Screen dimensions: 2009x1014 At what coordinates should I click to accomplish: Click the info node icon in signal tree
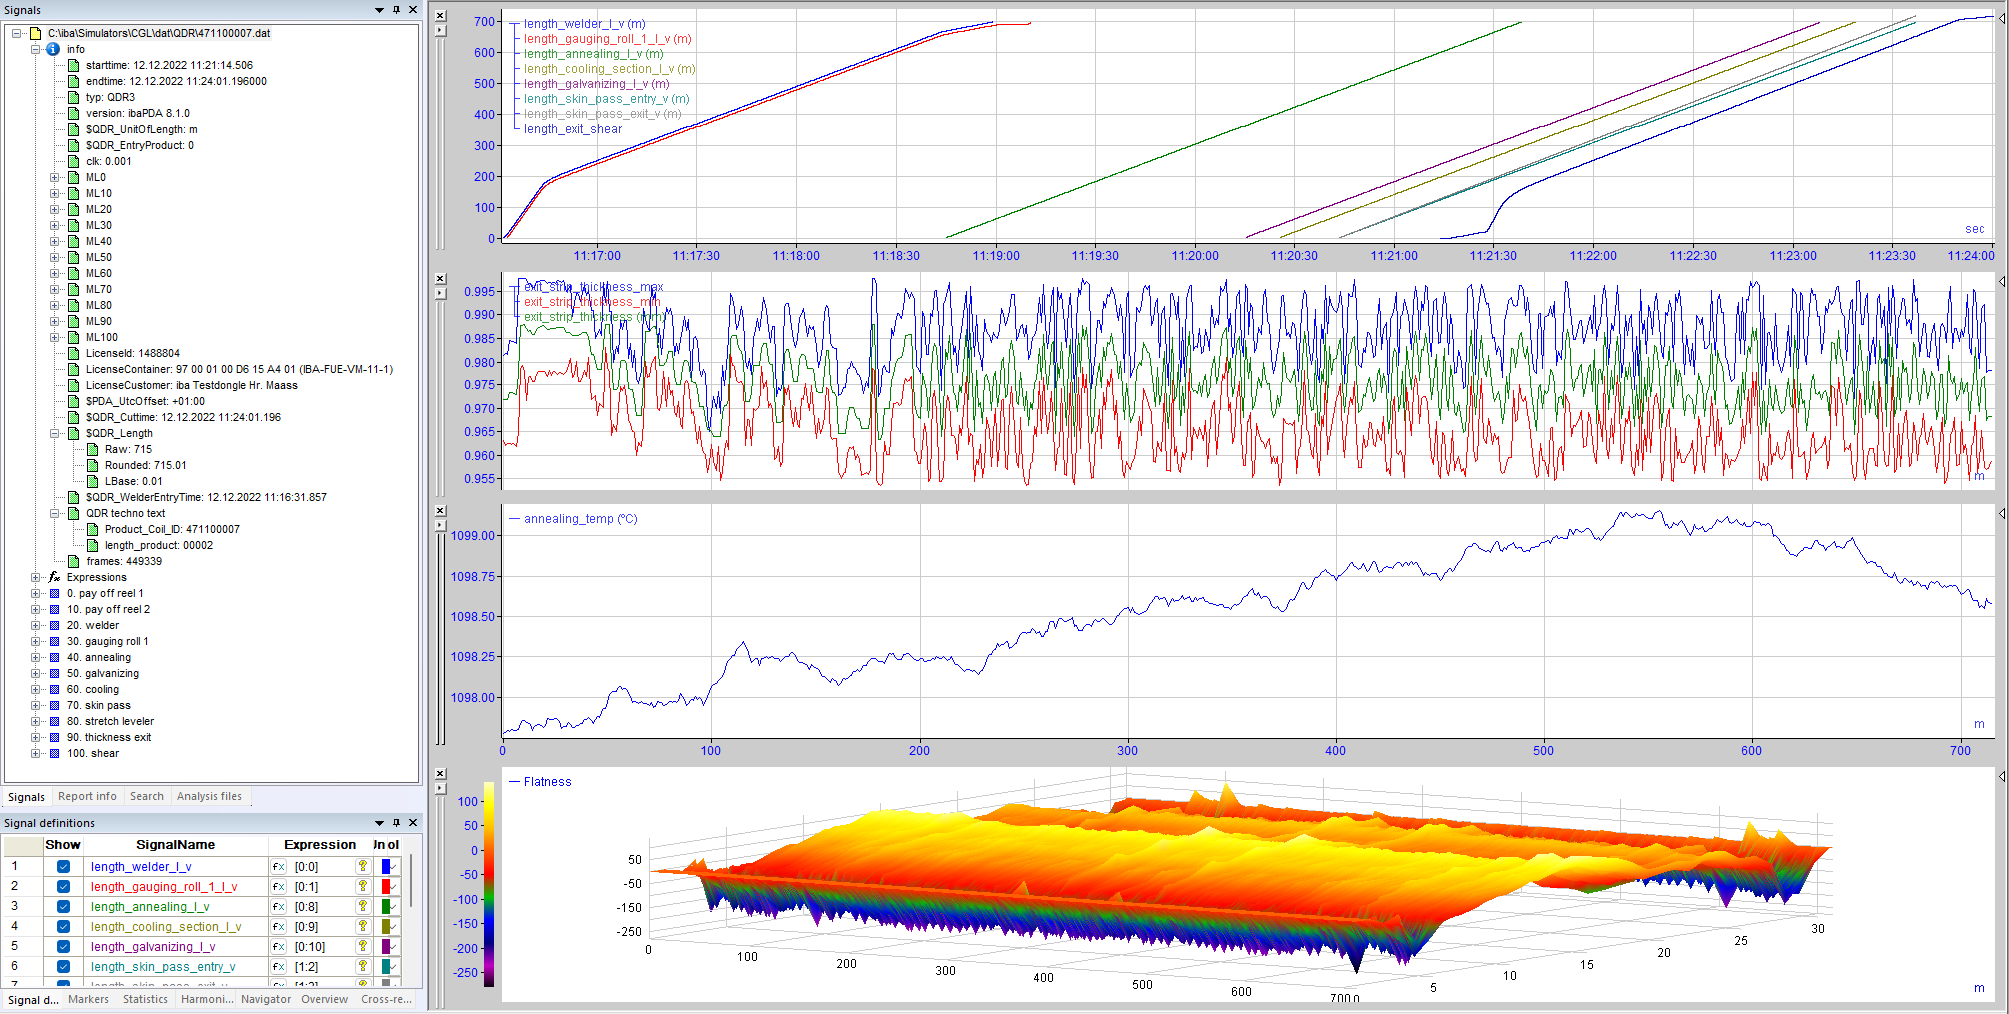tap(54, 49)
